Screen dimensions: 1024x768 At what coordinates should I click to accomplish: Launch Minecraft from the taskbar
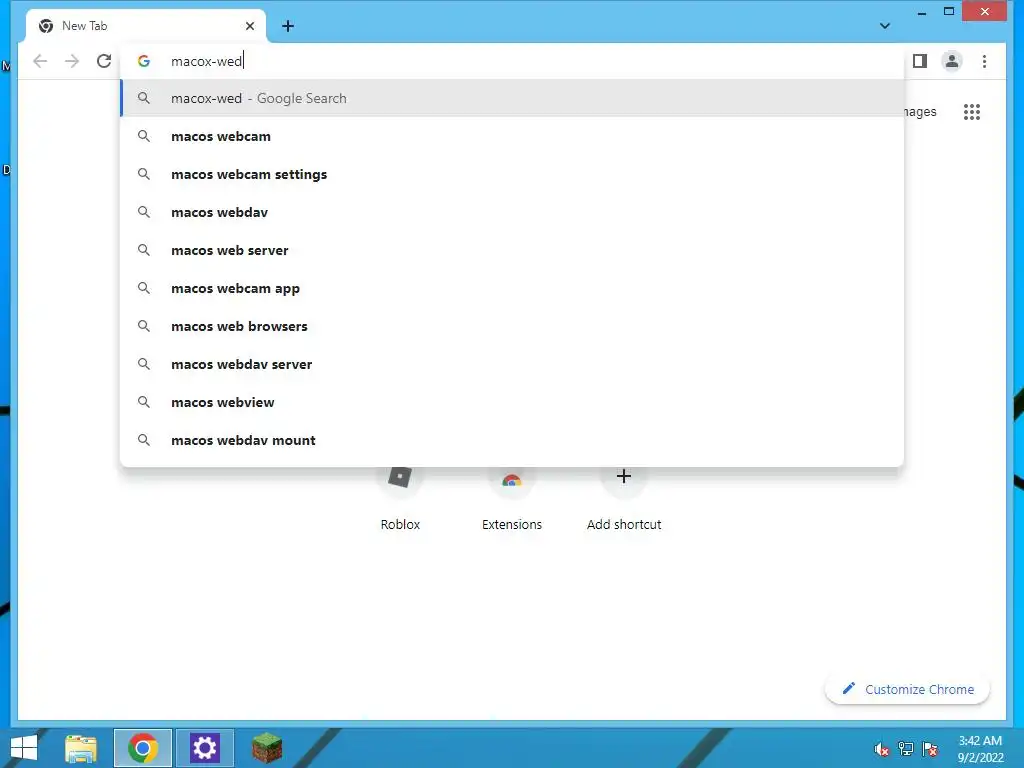click(x=267, y=748)
